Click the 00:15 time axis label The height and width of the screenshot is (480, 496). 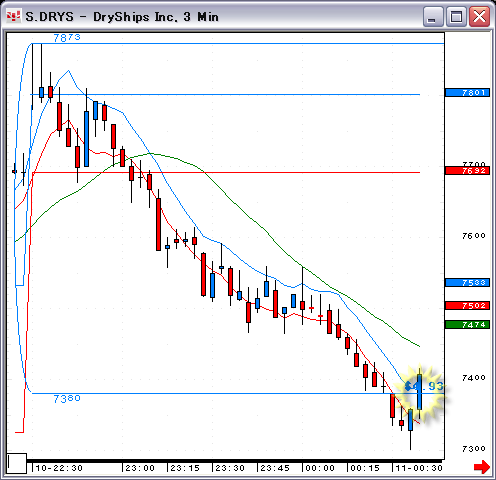pyautogui.click(x=365, y=468)
